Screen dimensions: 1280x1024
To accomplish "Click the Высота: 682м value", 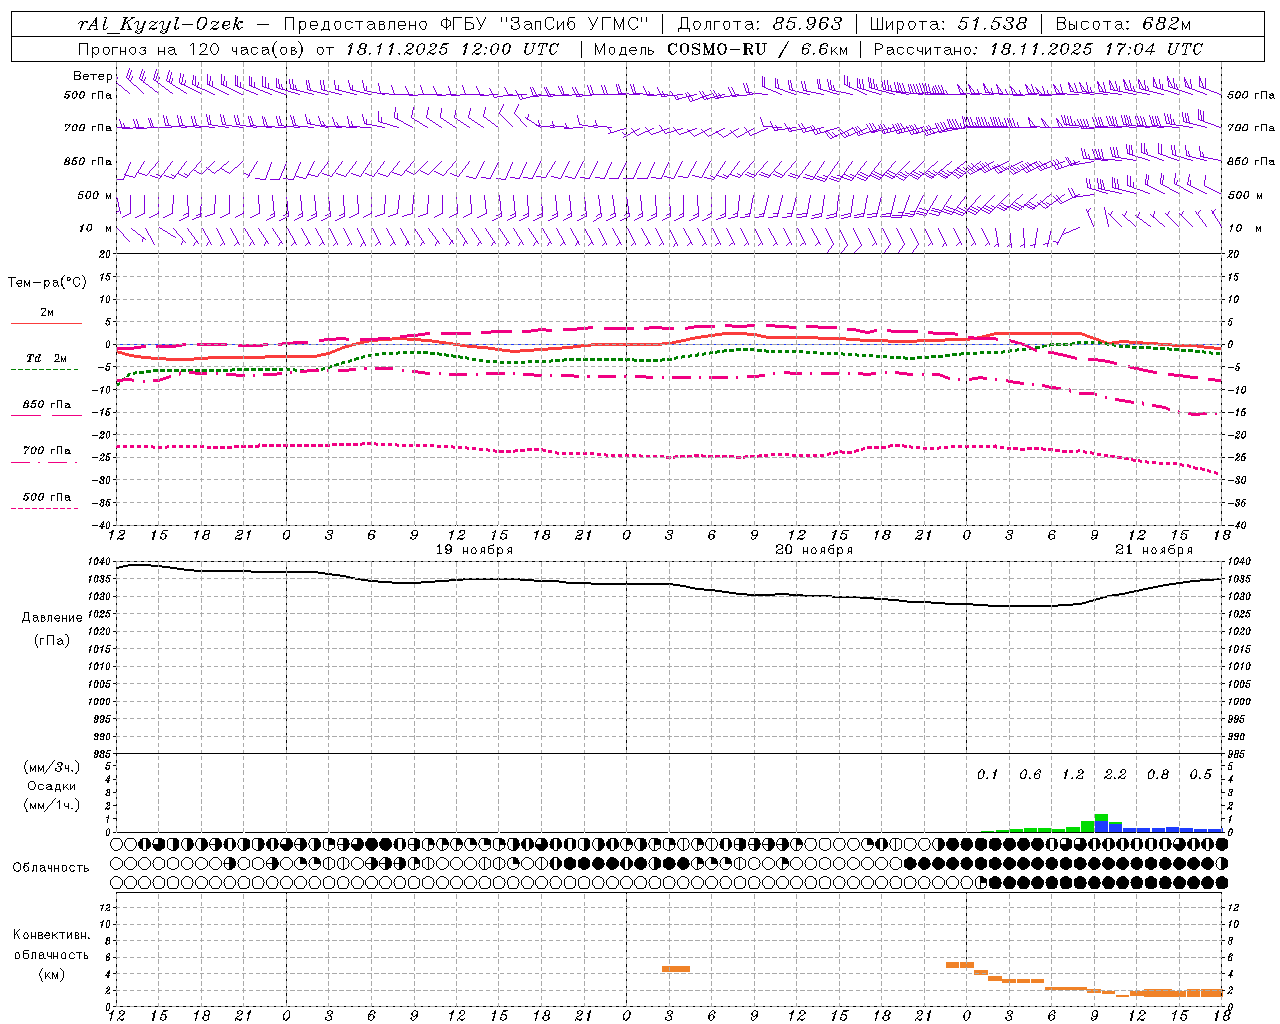I will (x=1124, y=24).
